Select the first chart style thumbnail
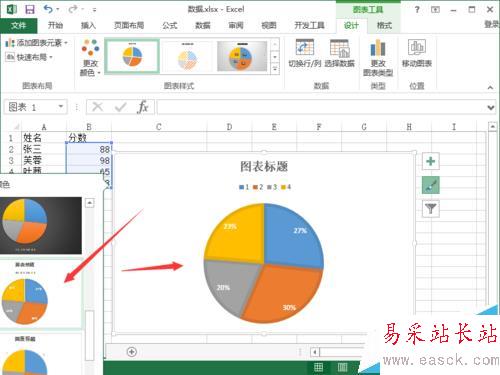This screenshot has width=500, height=375. [x=132, y=56]
